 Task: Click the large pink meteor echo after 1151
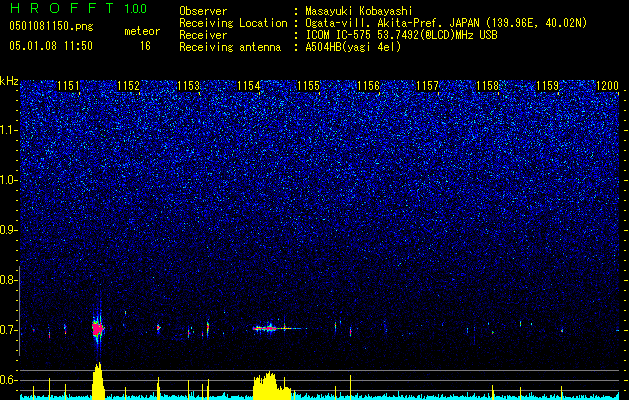click(x=97, y=329)
